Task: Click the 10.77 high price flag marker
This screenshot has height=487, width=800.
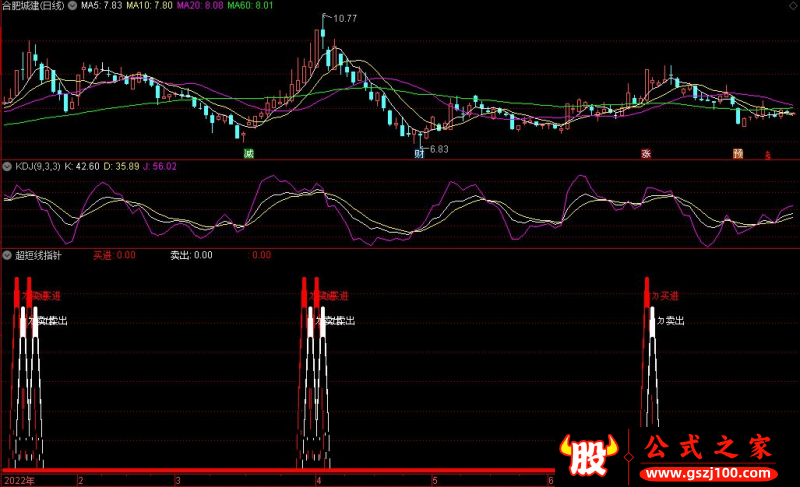Action: (343, 18)
